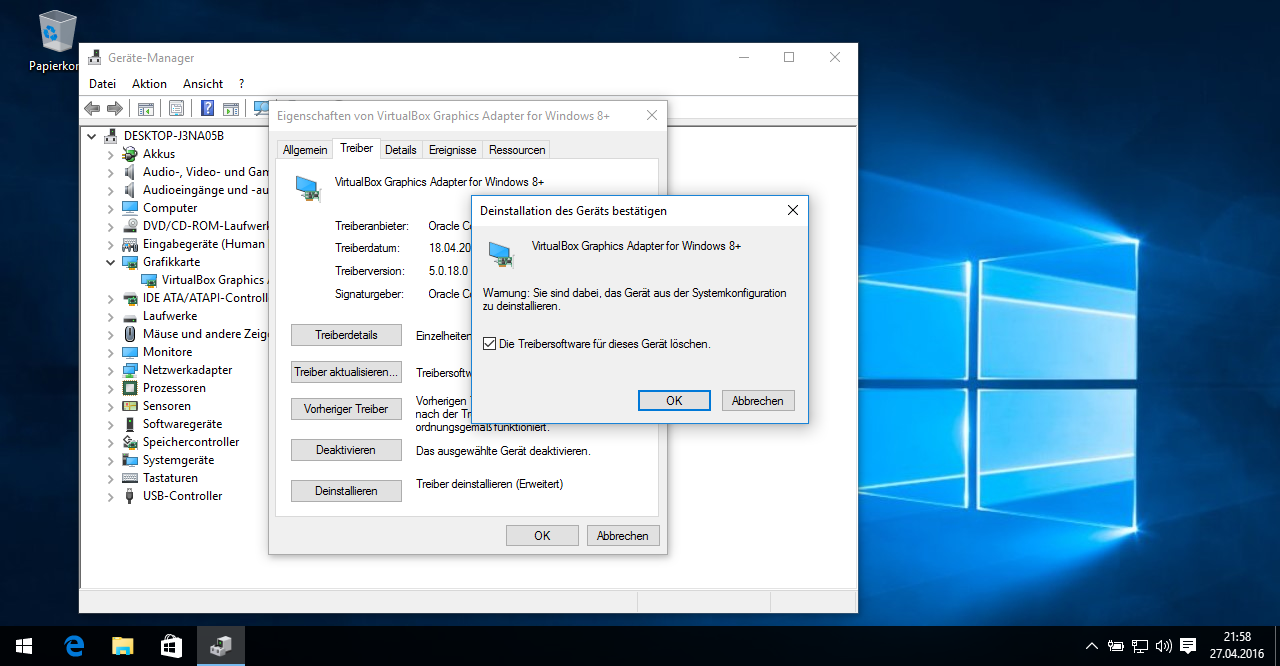
Task: Click Abbrechen in the uninstall confirmation dialog
Action: 757,400
